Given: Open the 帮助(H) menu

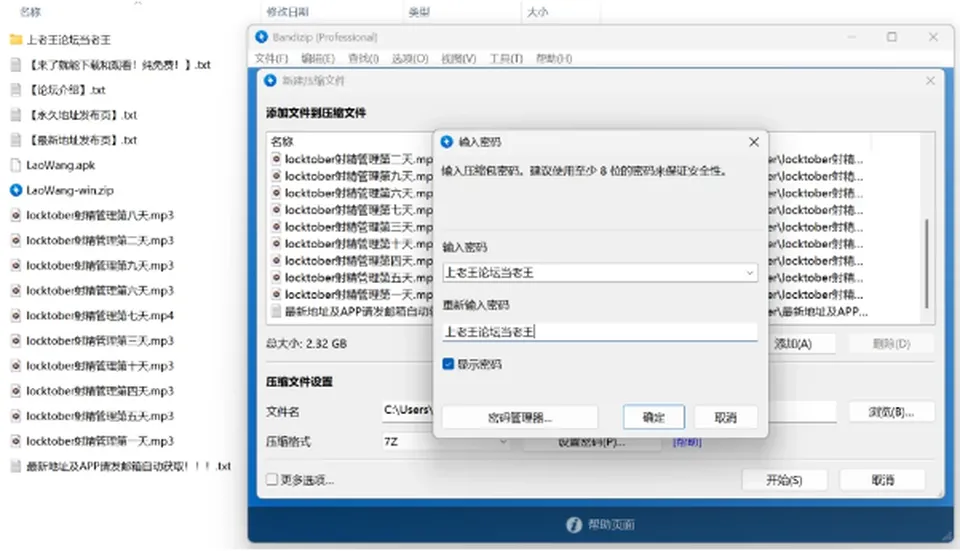Looking at the screenshot, I should [553, 59].
